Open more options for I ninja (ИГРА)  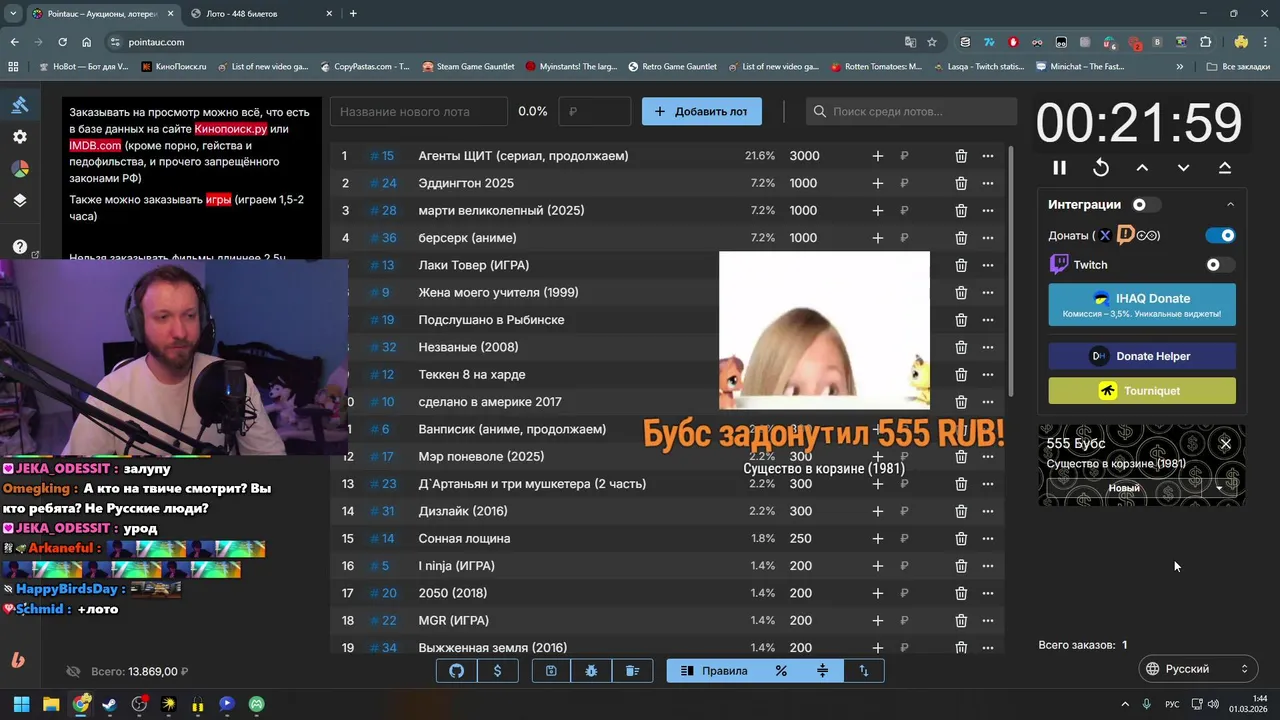(x=988, y=566)
